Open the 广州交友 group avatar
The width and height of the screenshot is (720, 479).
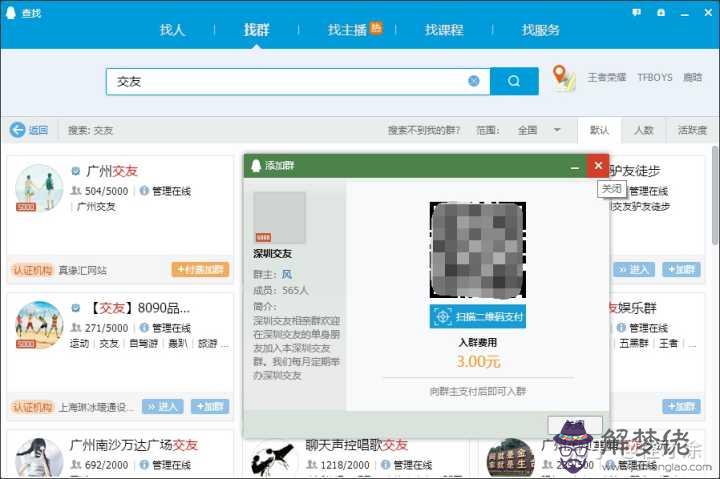coord(39,188)
